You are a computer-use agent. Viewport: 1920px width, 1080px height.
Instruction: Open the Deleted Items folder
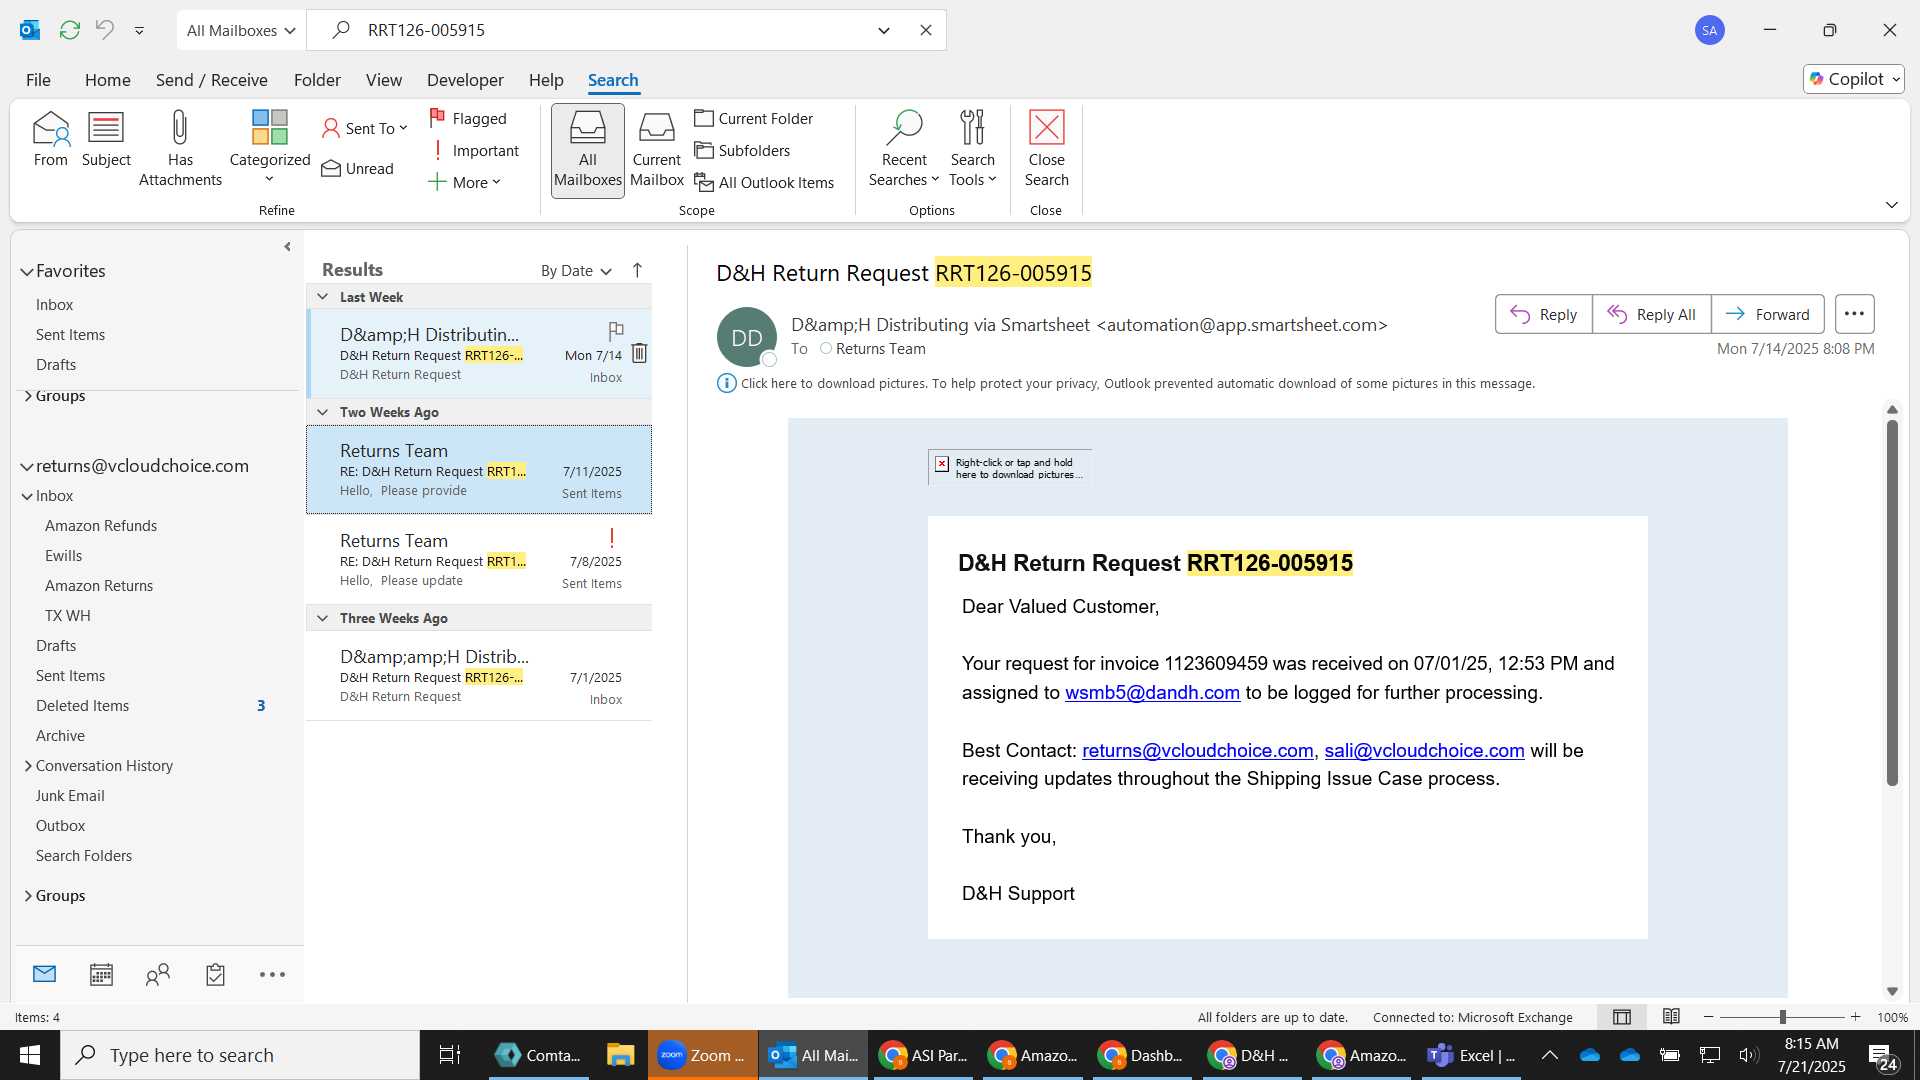coord(83,706)
